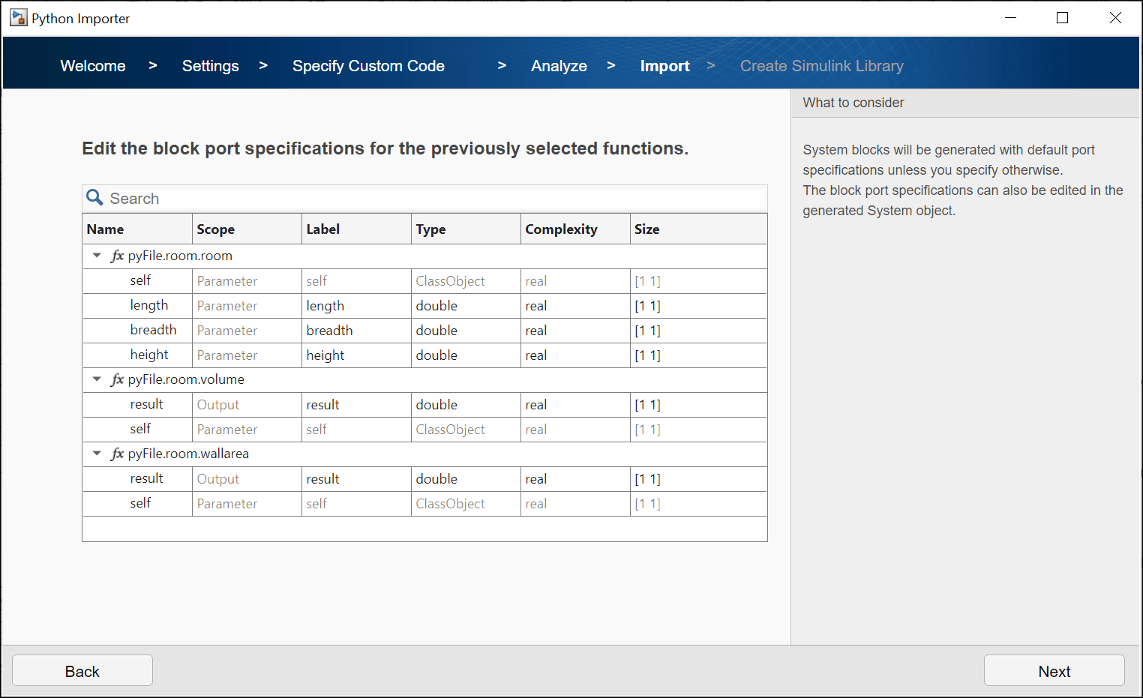
Task: Click the 'height' Name cell
Action: (137, 355)
